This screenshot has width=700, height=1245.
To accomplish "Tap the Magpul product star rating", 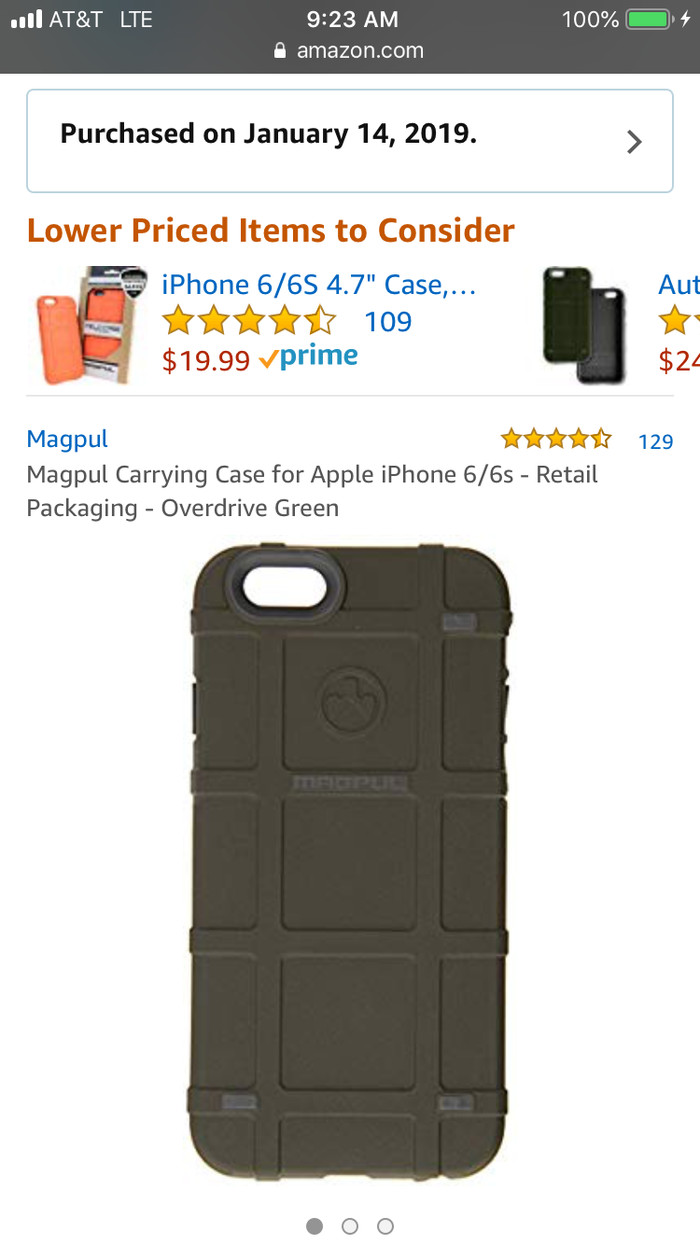I will coord(556,439).
